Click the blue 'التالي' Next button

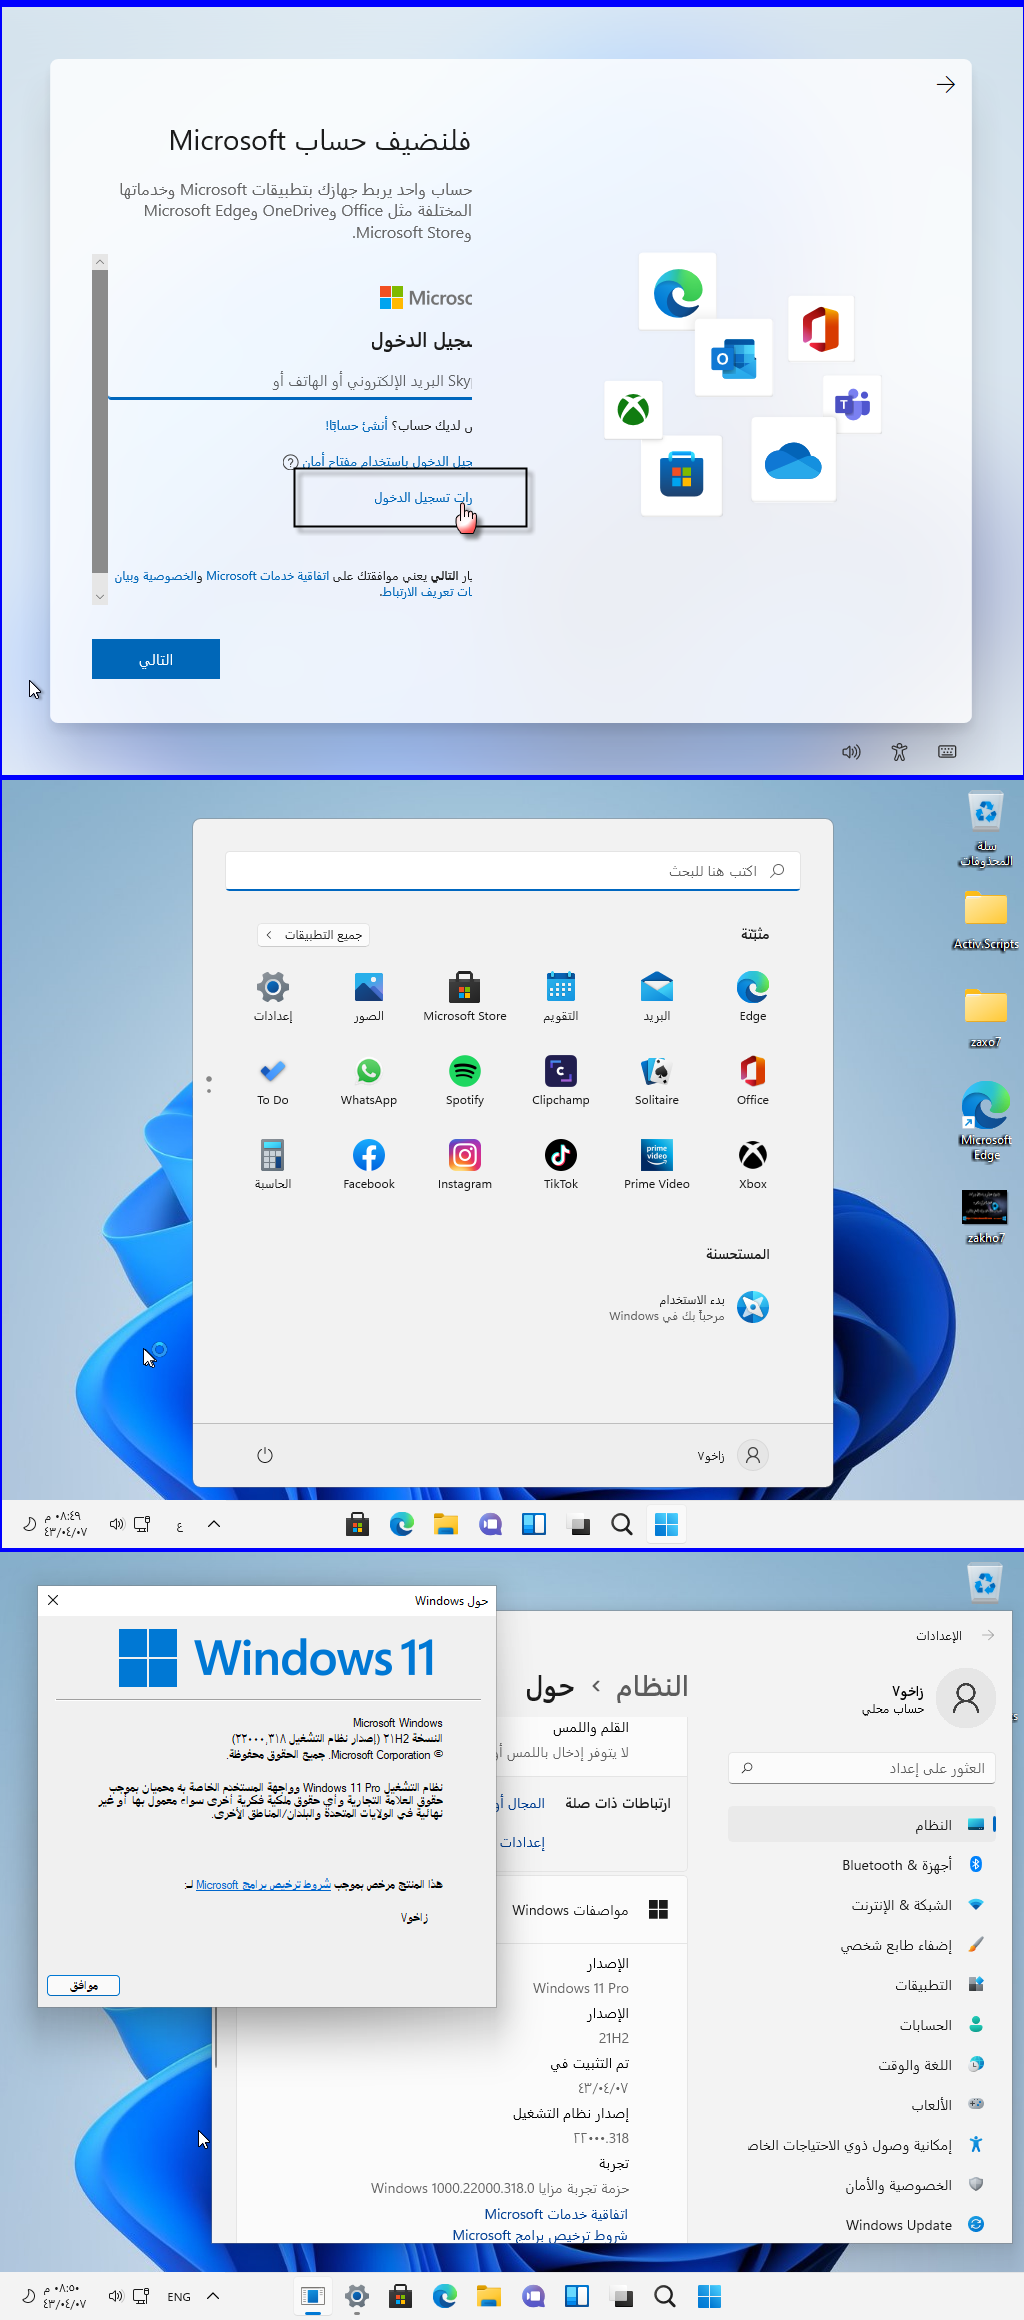[156, 659]
